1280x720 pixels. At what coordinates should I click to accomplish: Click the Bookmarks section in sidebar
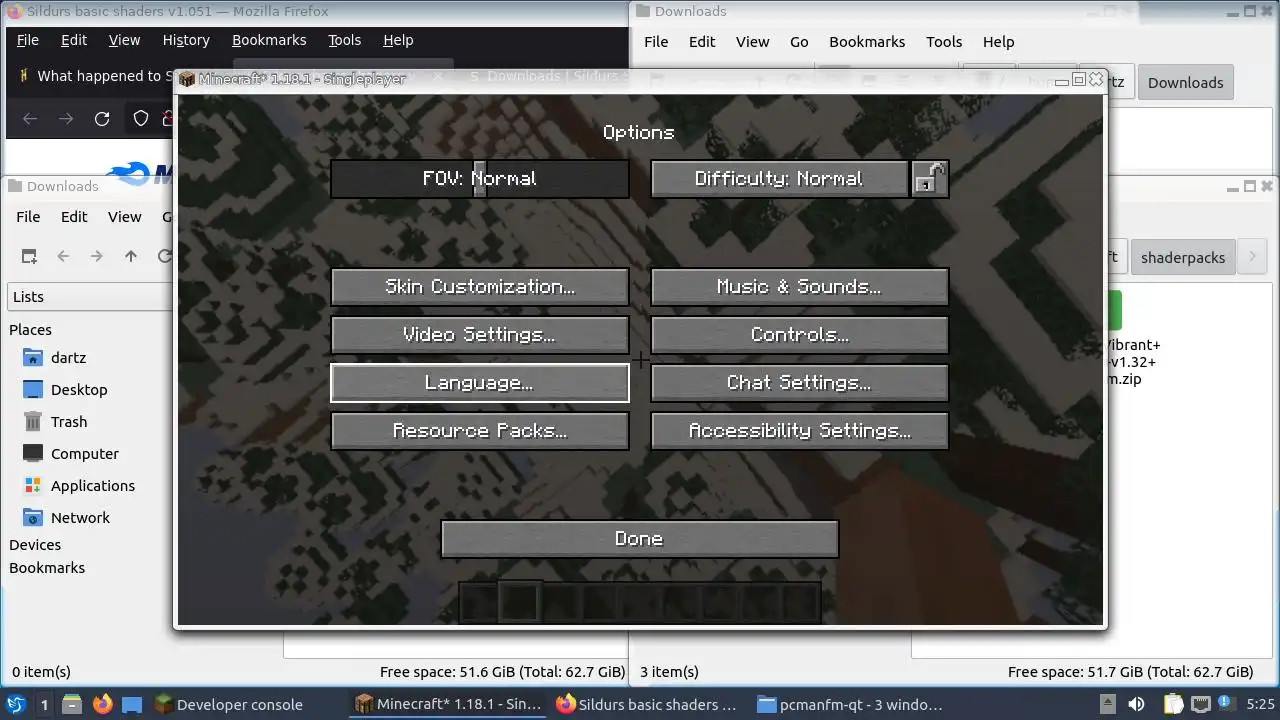(x=47, y=568)
